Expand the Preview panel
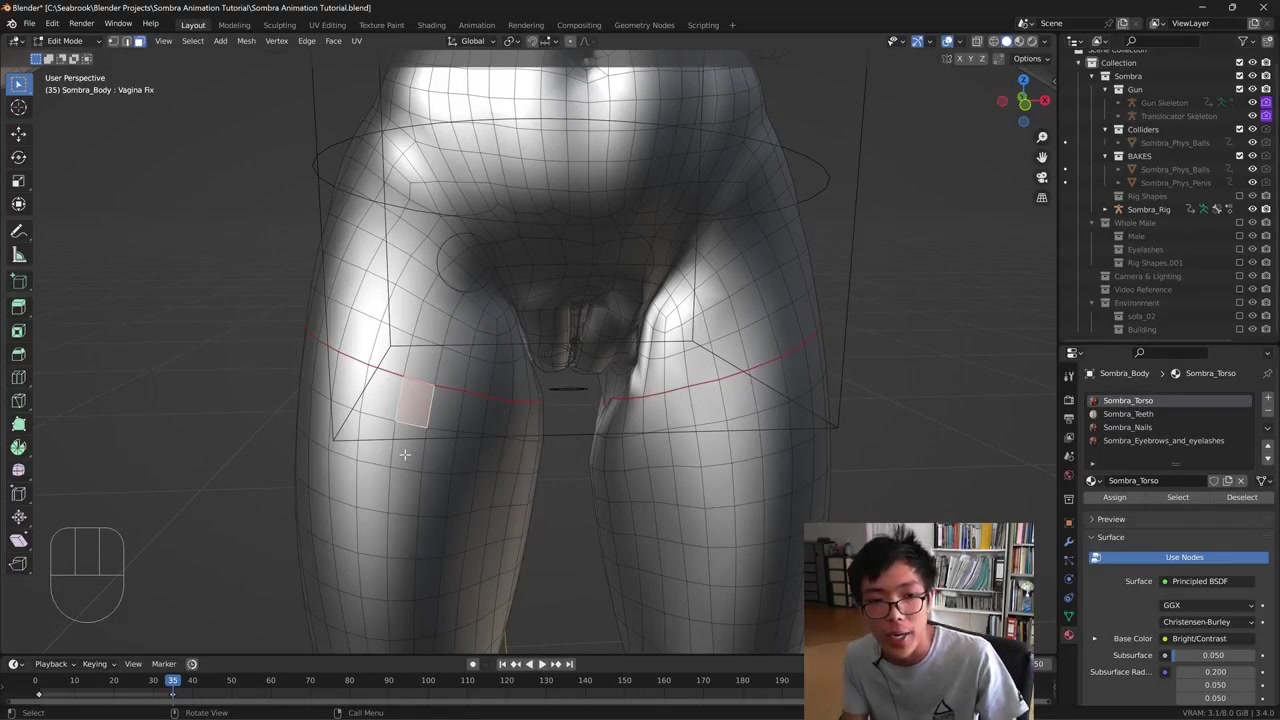 (x=1110, y=519)
